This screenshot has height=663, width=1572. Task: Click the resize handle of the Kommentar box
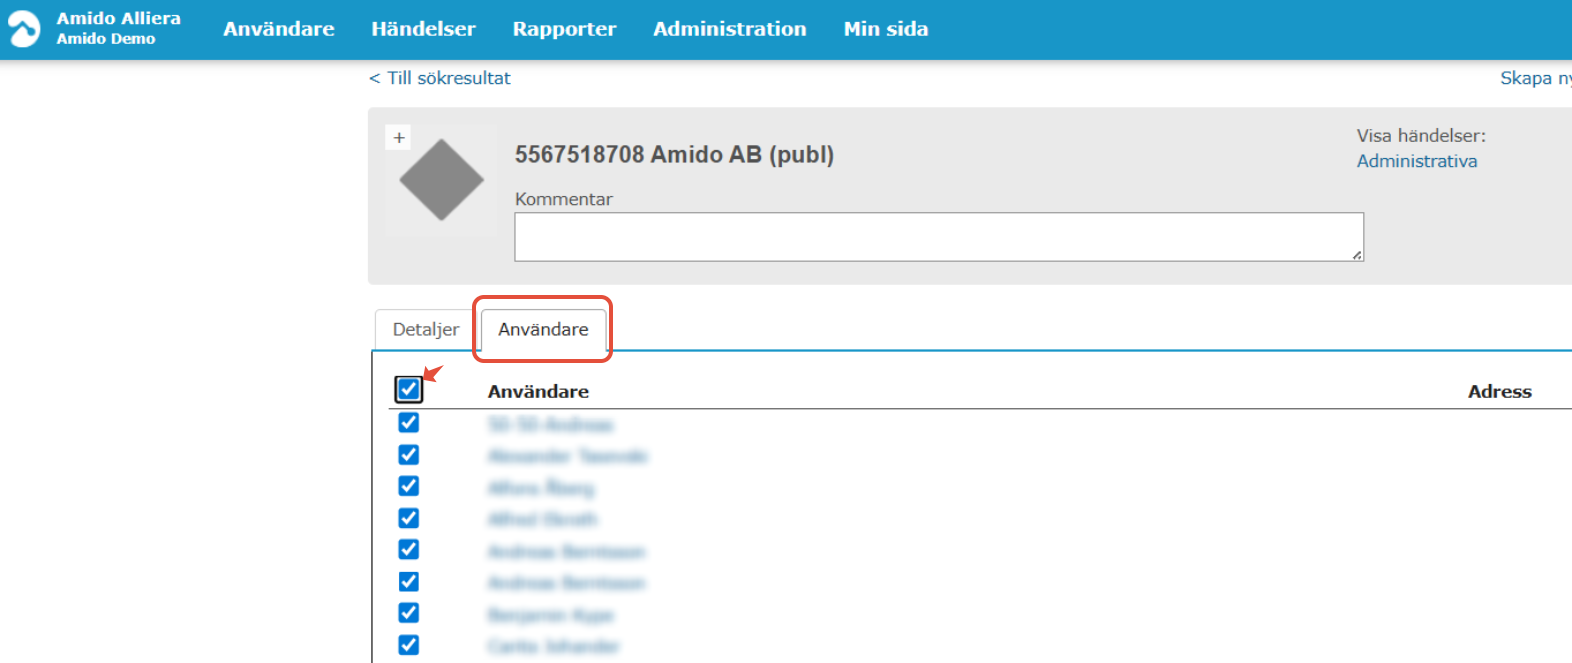(1357, 255)
